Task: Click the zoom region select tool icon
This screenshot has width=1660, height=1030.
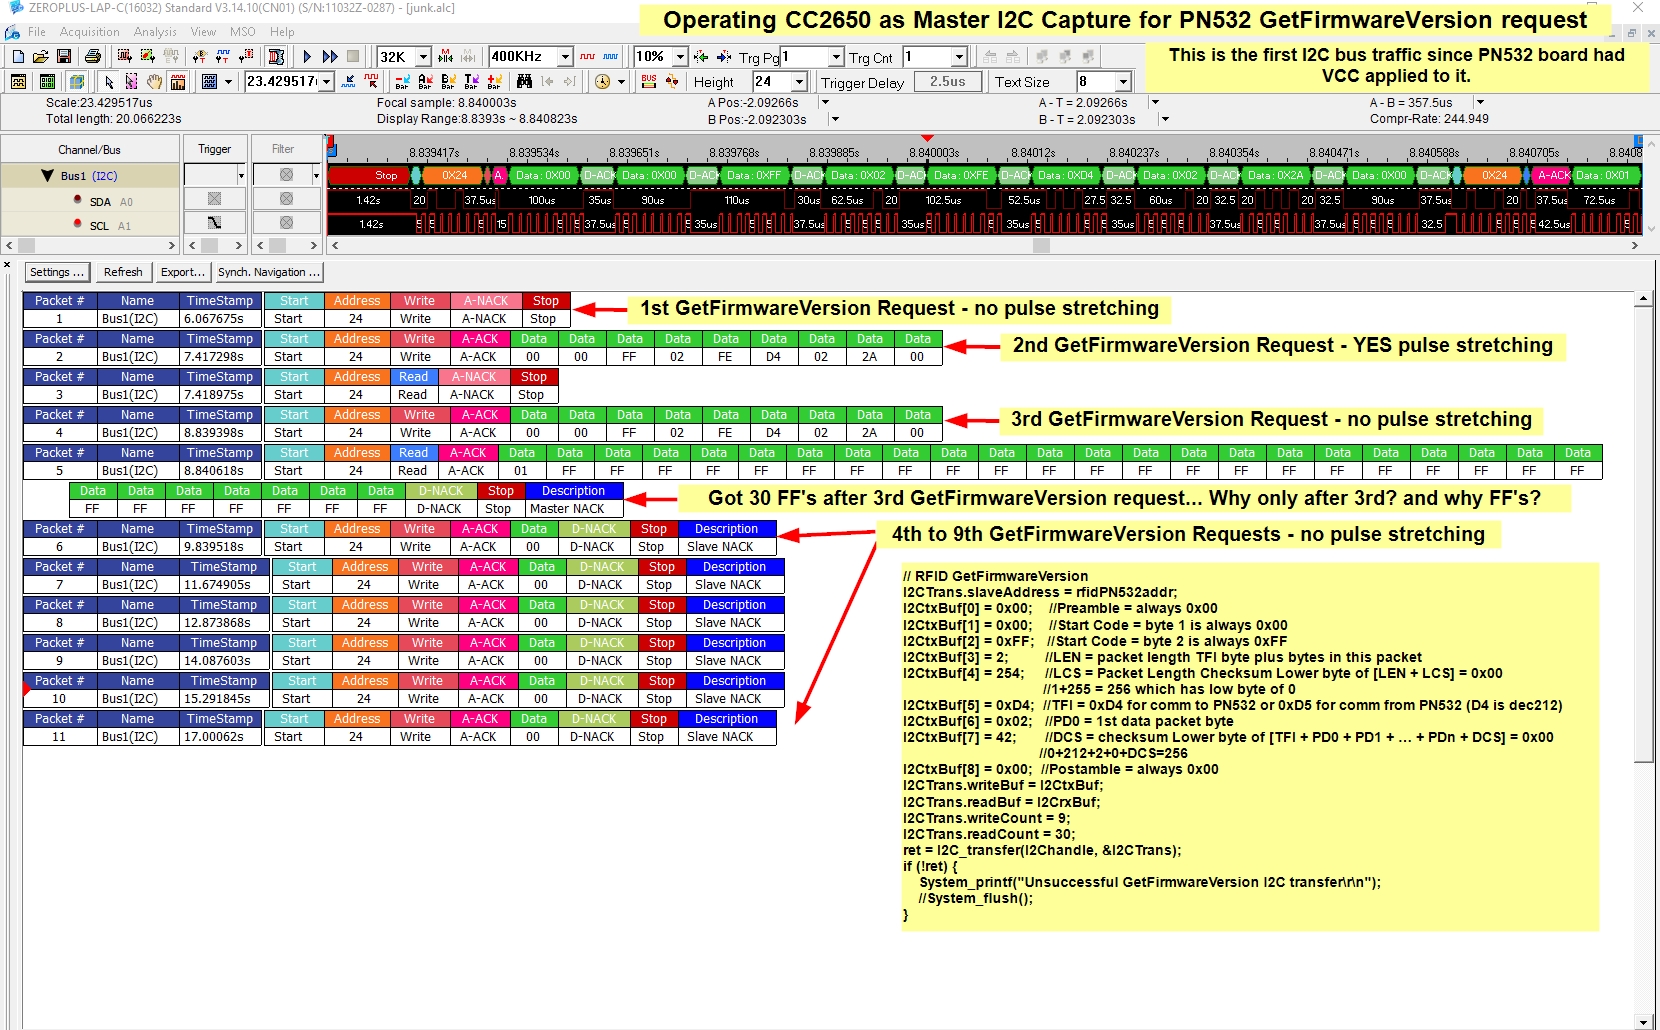Action: click(x=131, y=82)
